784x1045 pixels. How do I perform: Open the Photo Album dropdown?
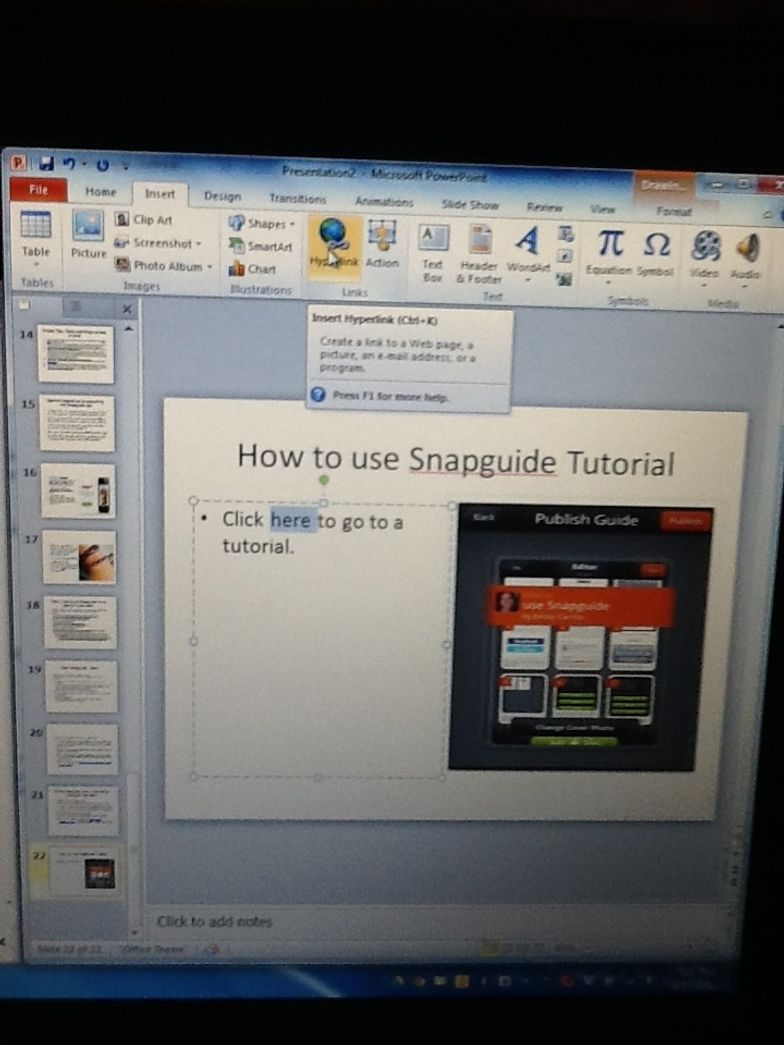pyautogui.click(x=163, y=265)
